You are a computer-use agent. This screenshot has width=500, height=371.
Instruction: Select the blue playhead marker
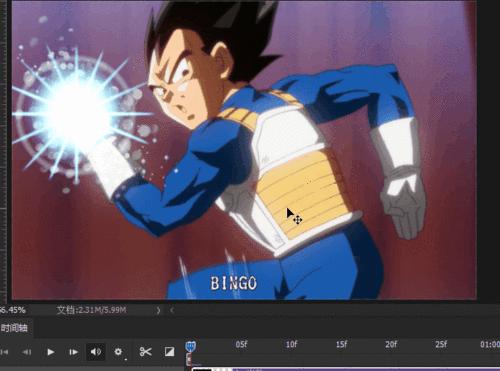(190, 346)
